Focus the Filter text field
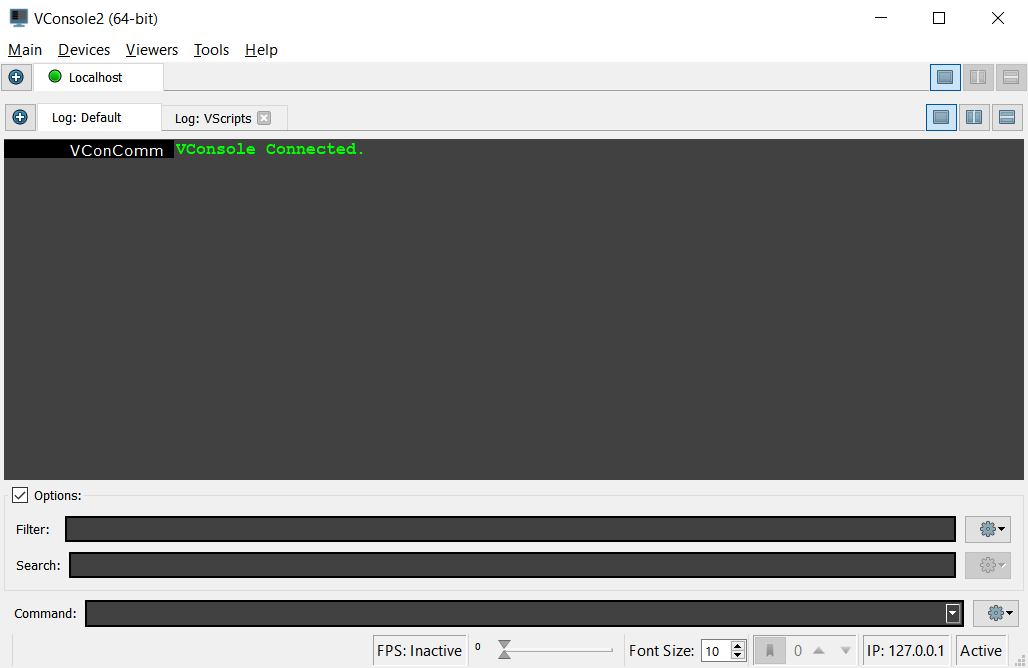This screenshot has width=1028, height=668. coord(510,529)
